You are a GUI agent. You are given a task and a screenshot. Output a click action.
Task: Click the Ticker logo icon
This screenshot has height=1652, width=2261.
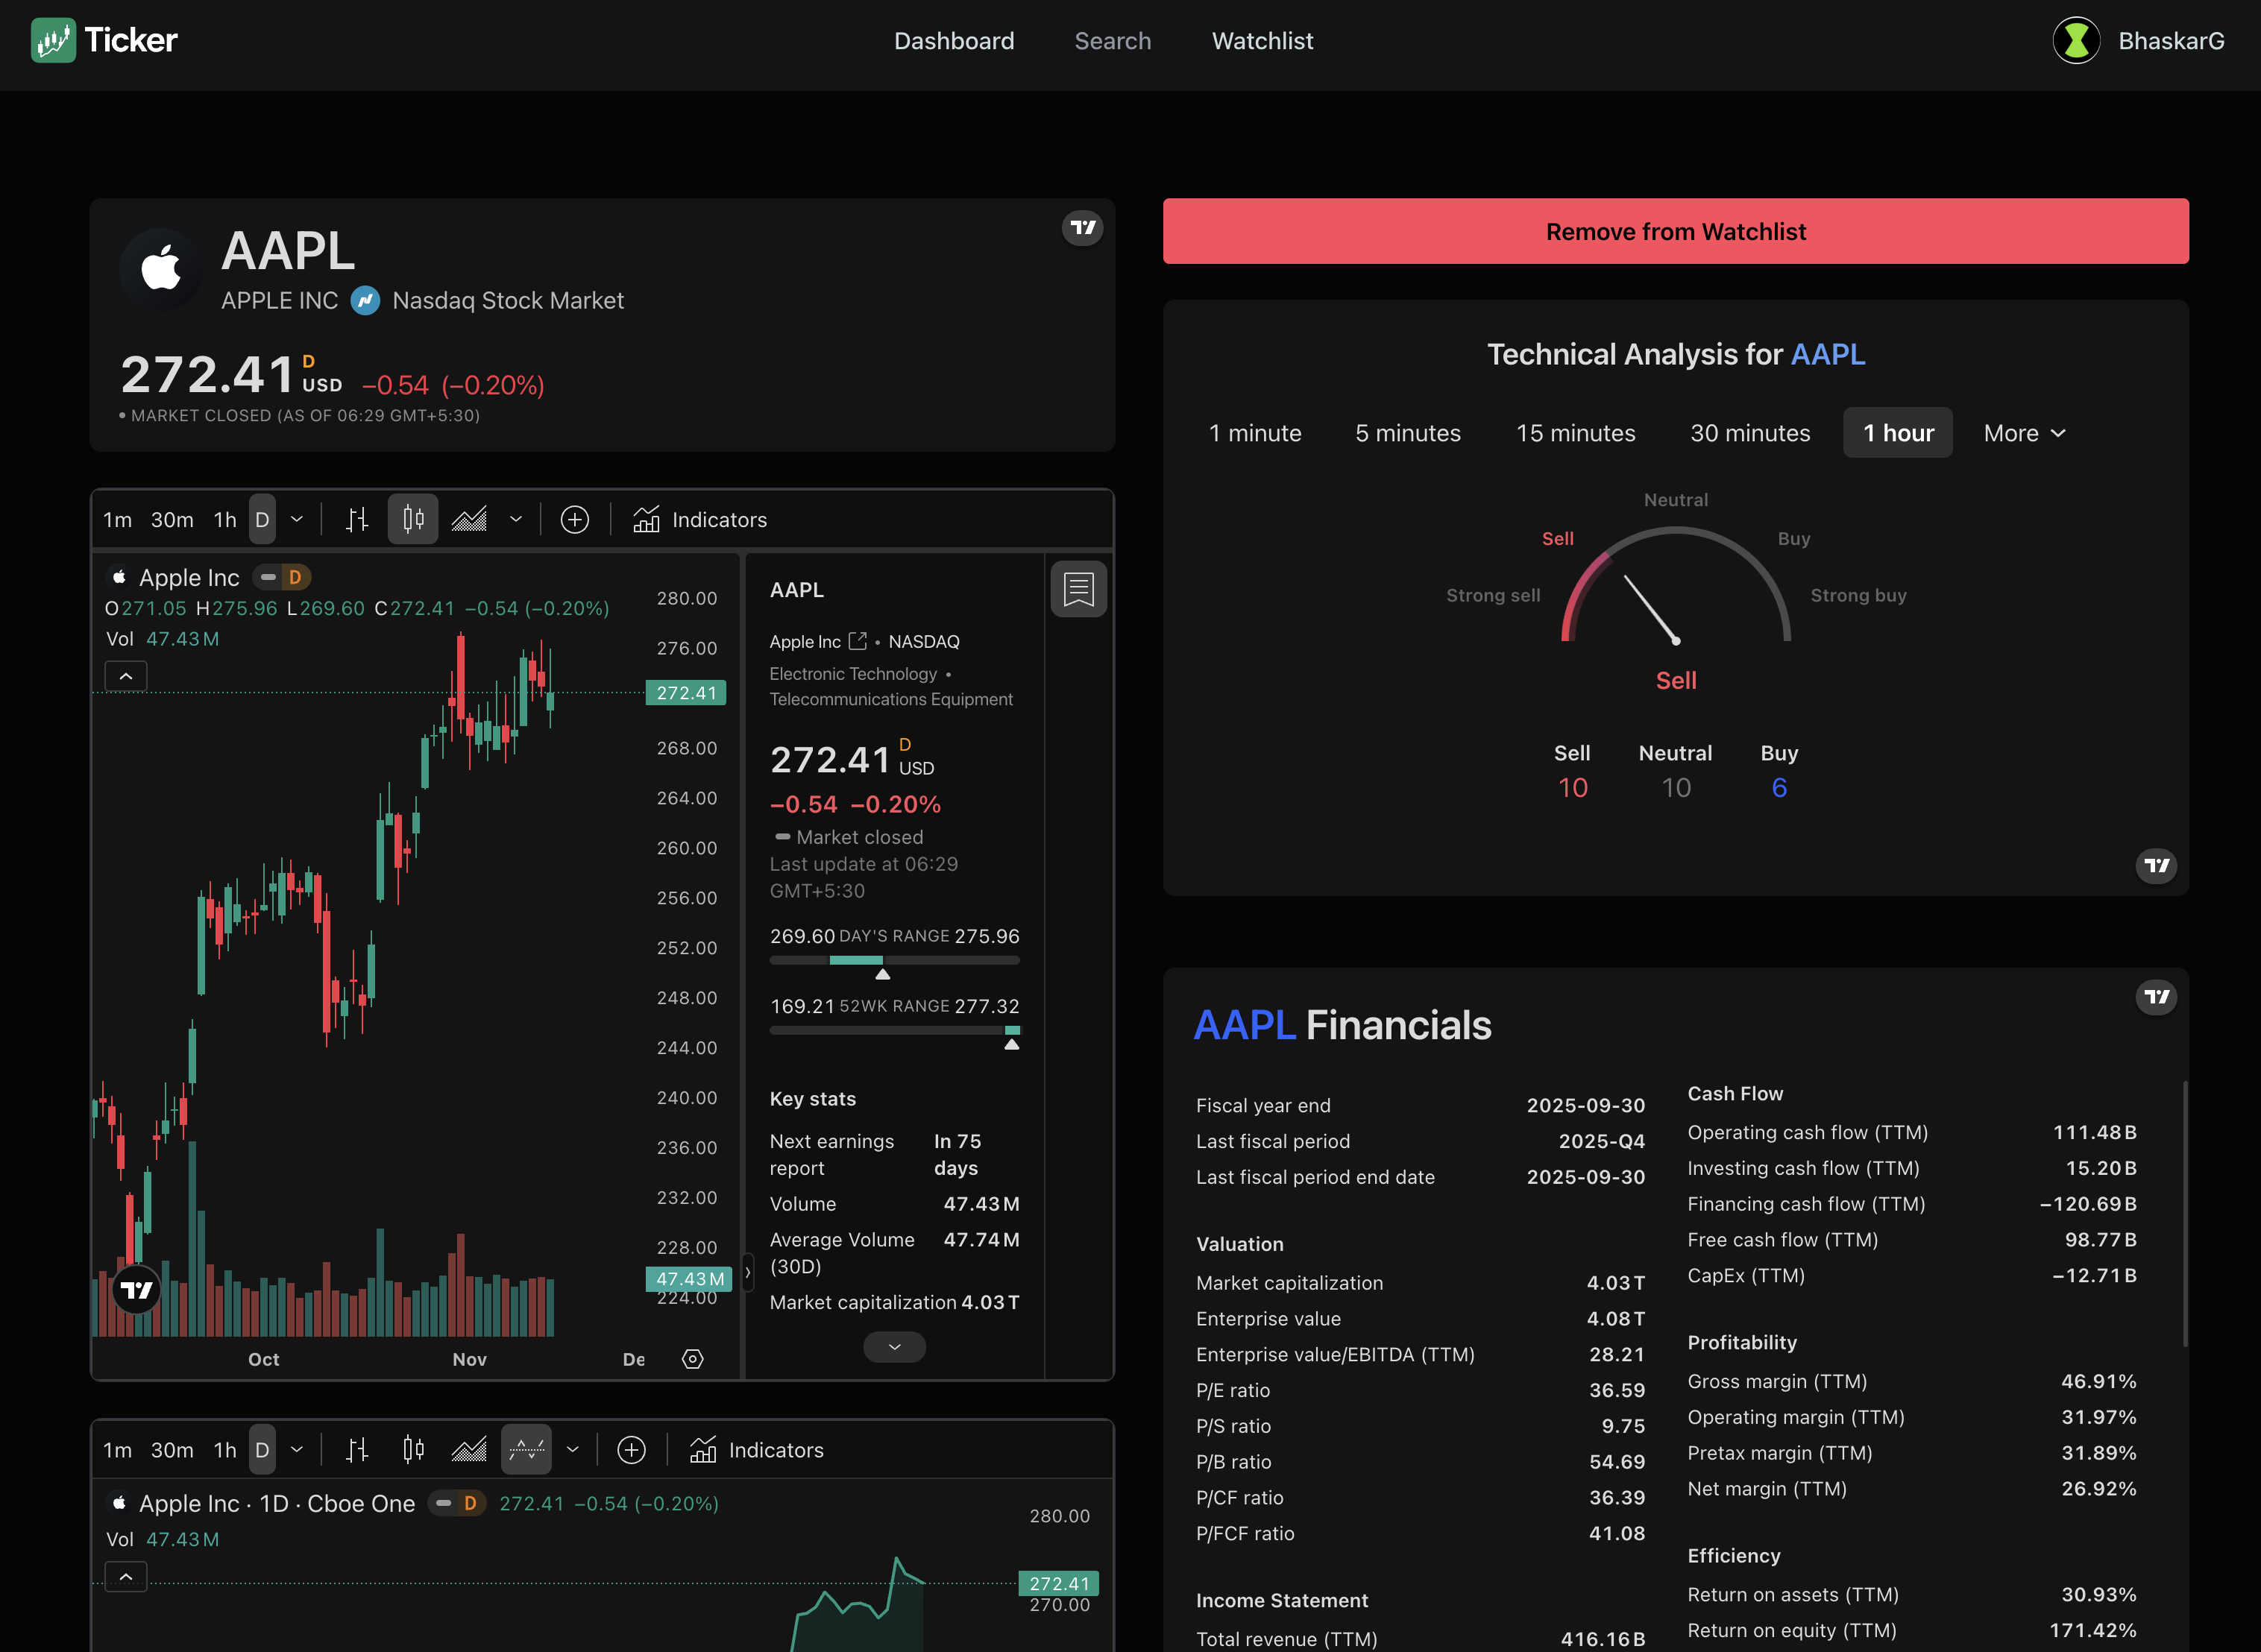pyautogui.click(x=53, y=40)
